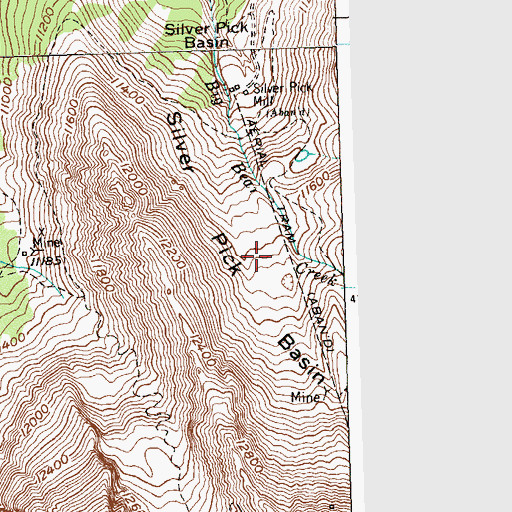Click the '(Aband)' label beneath Silver Pick Mill
Screen dimensions: 512x512
coord(289,113)
